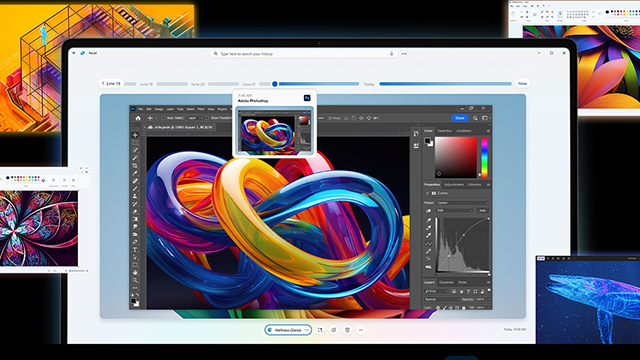Click the blue Share button
Screen dimensions: 640x360
(x=460, y=118)
